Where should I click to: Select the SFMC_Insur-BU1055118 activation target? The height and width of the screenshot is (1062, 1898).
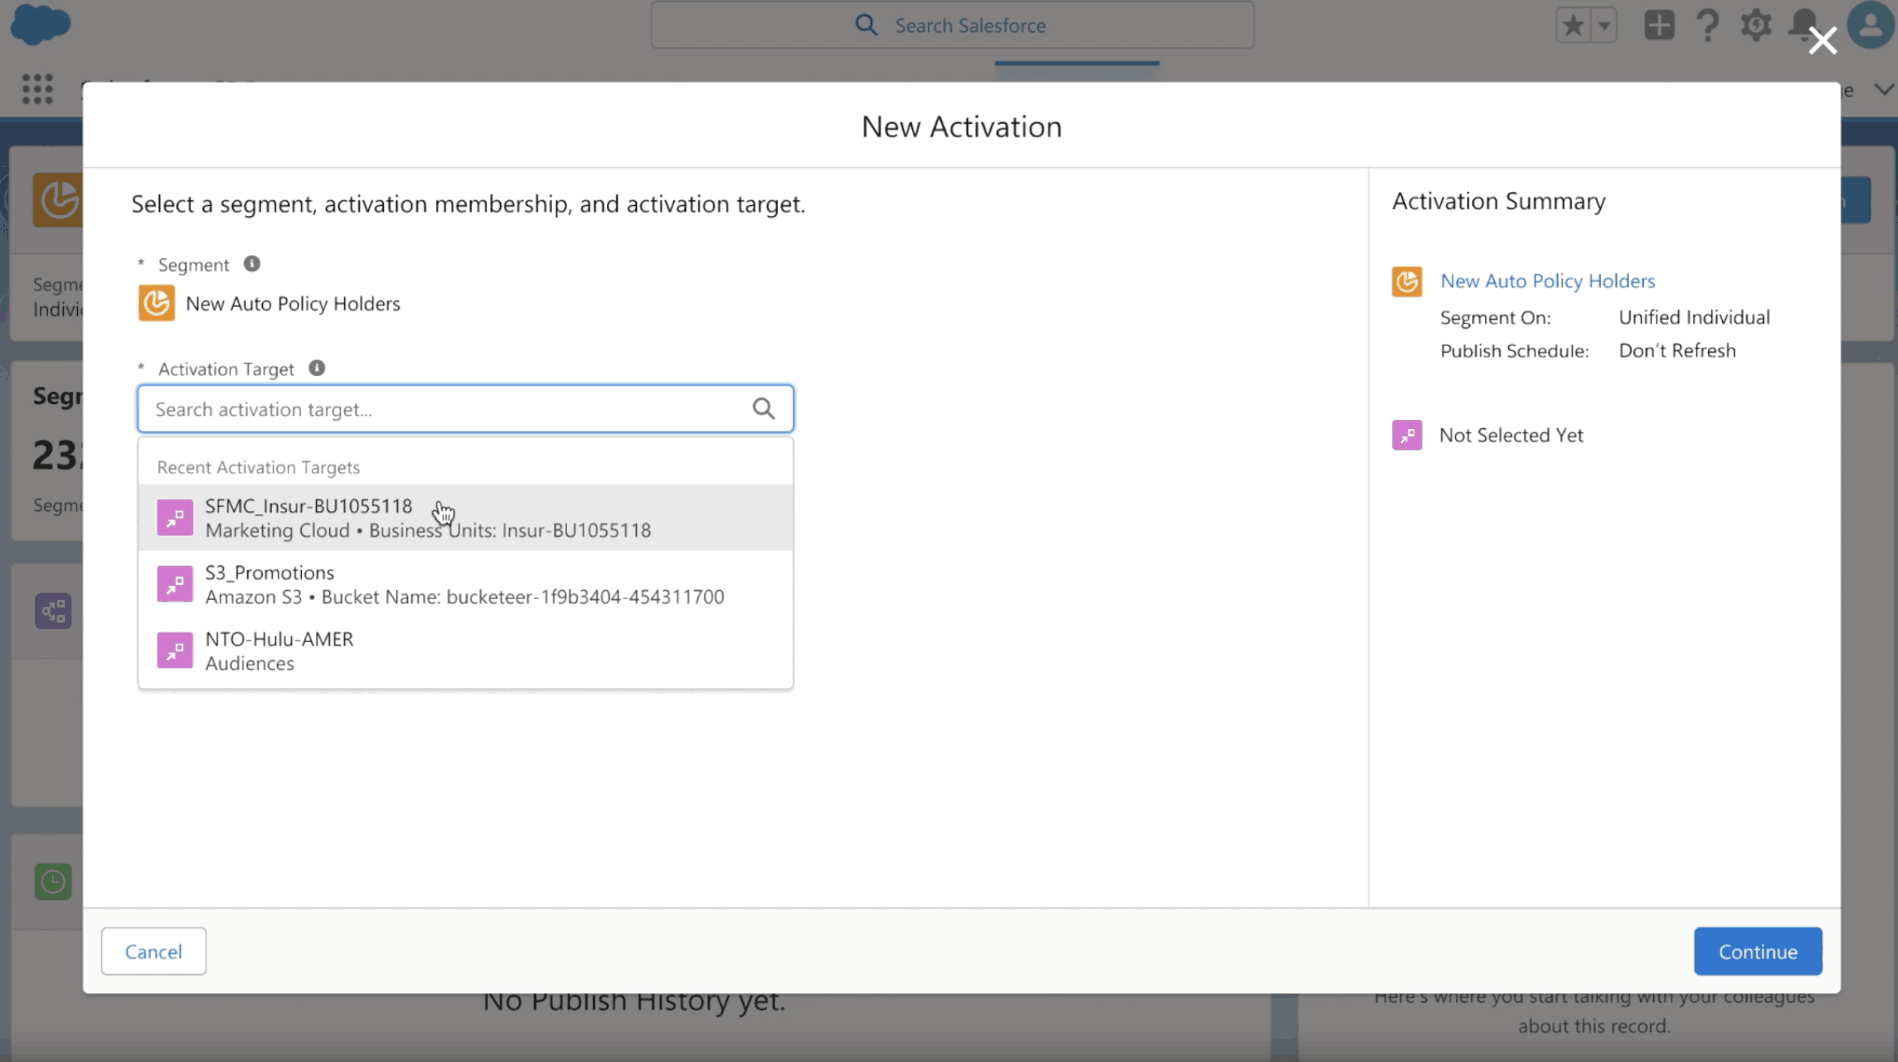[465, 518]
